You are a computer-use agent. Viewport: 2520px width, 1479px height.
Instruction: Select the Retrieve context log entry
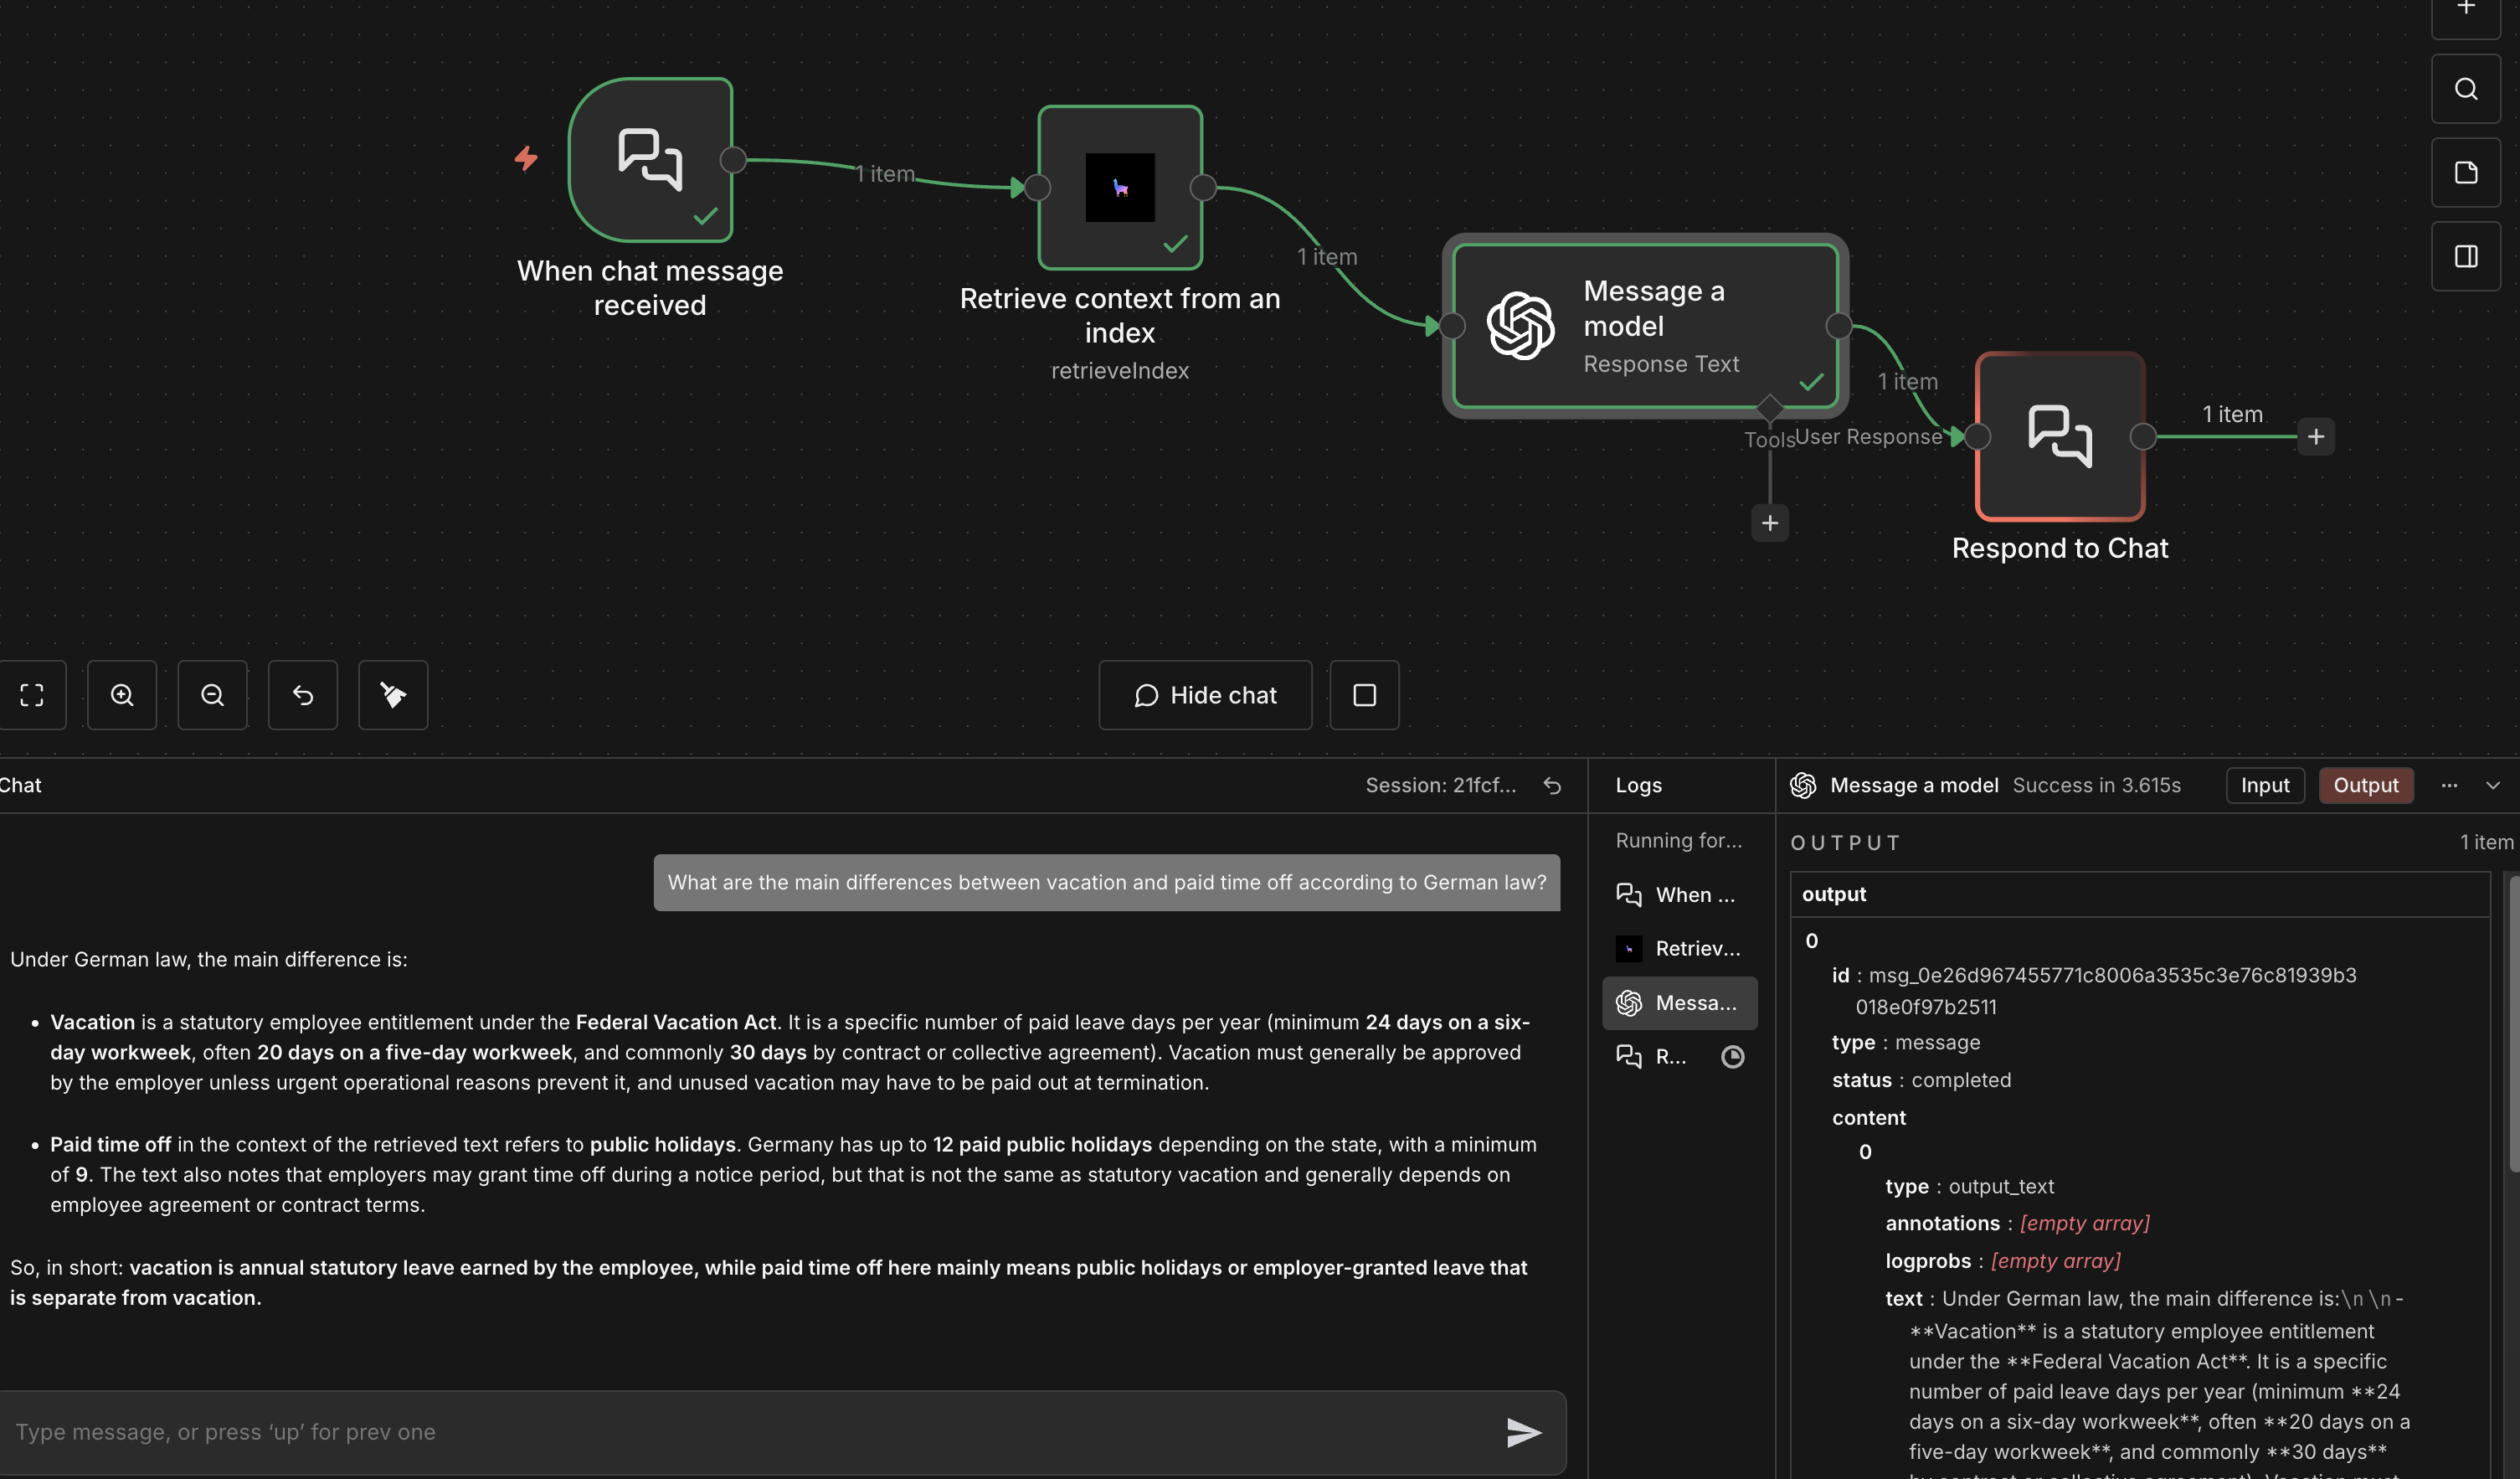[1680, 948]
